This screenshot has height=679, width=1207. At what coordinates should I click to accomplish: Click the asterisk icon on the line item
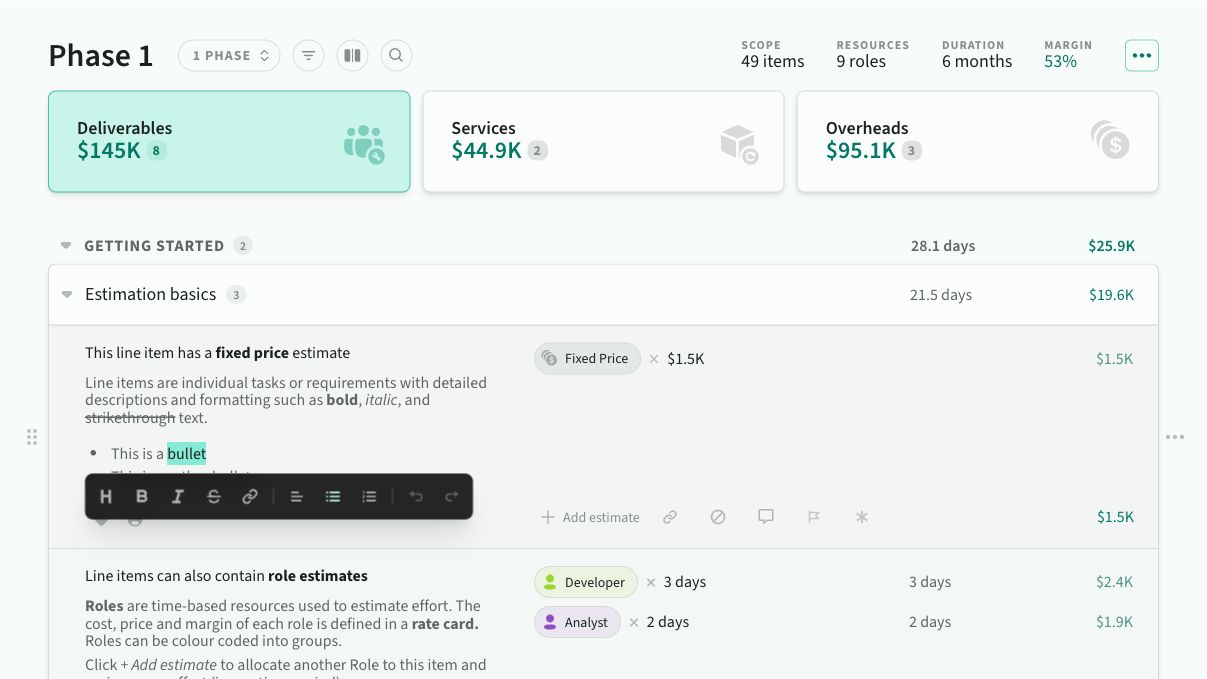(862, 517)
